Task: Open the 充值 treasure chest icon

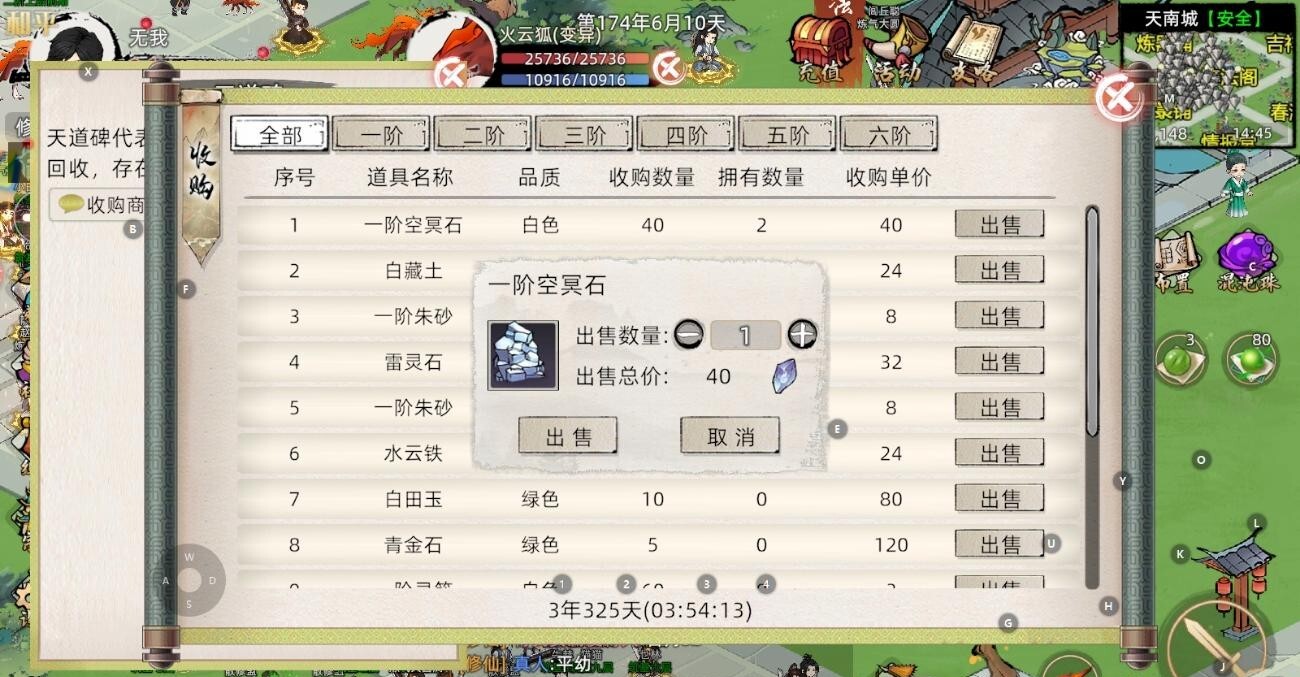Action: 821,50
